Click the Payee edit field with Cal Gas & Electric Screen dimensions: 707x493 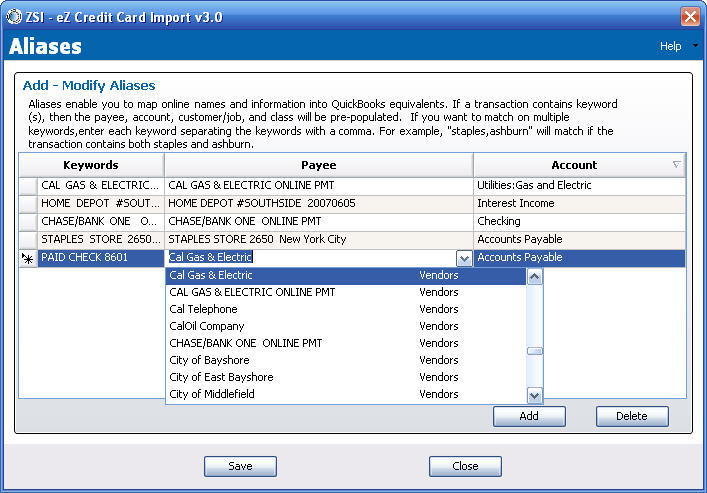(311, 258)
